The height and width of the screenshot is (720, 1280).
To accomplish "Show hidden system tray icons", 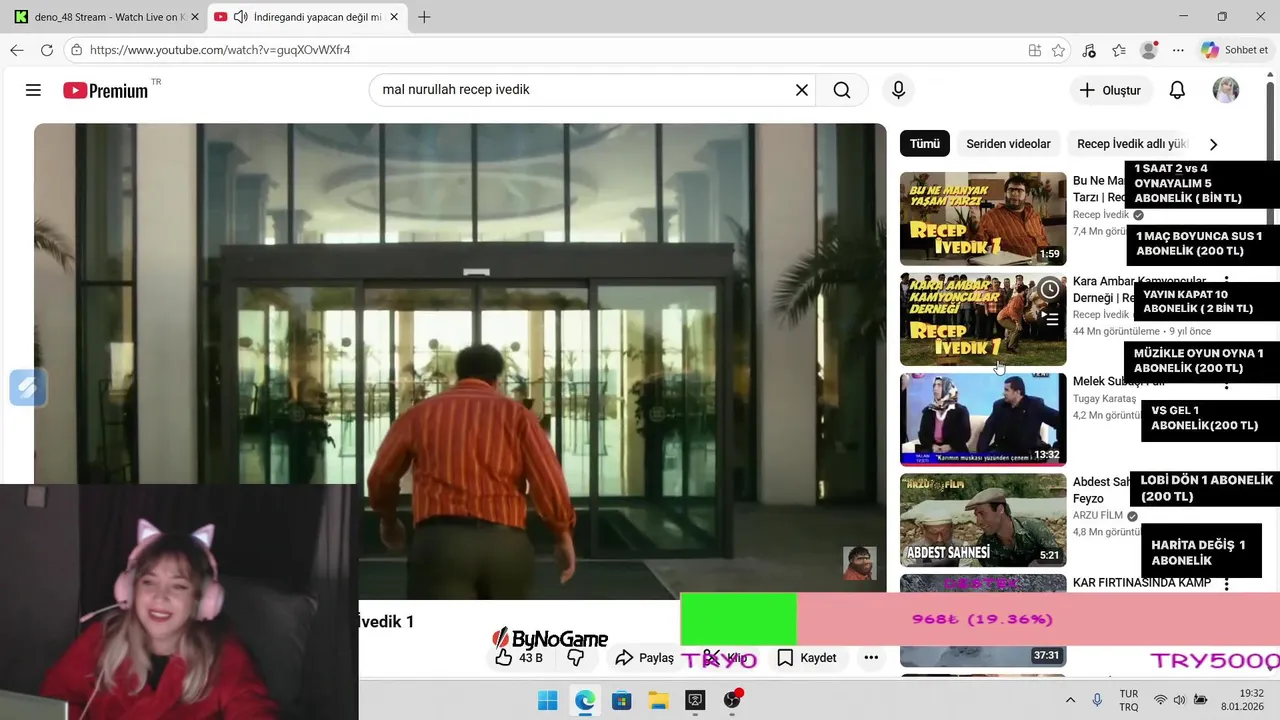I will (x=1070, y=700).
